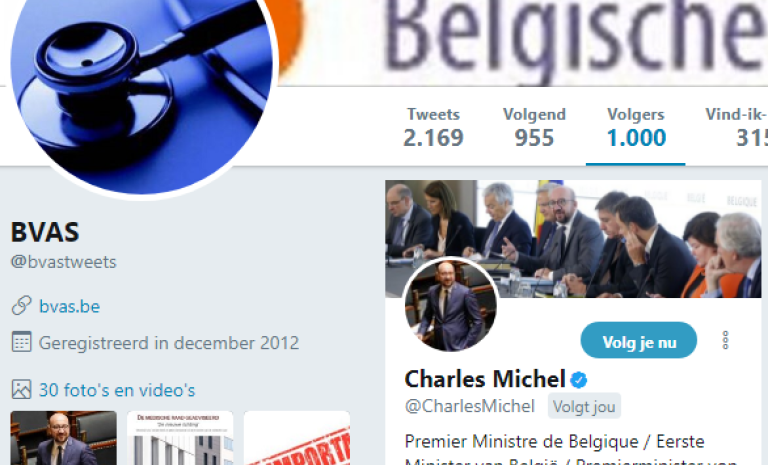
Task: Open the media thumbnail of the man in suit
Action: [64, 438]
